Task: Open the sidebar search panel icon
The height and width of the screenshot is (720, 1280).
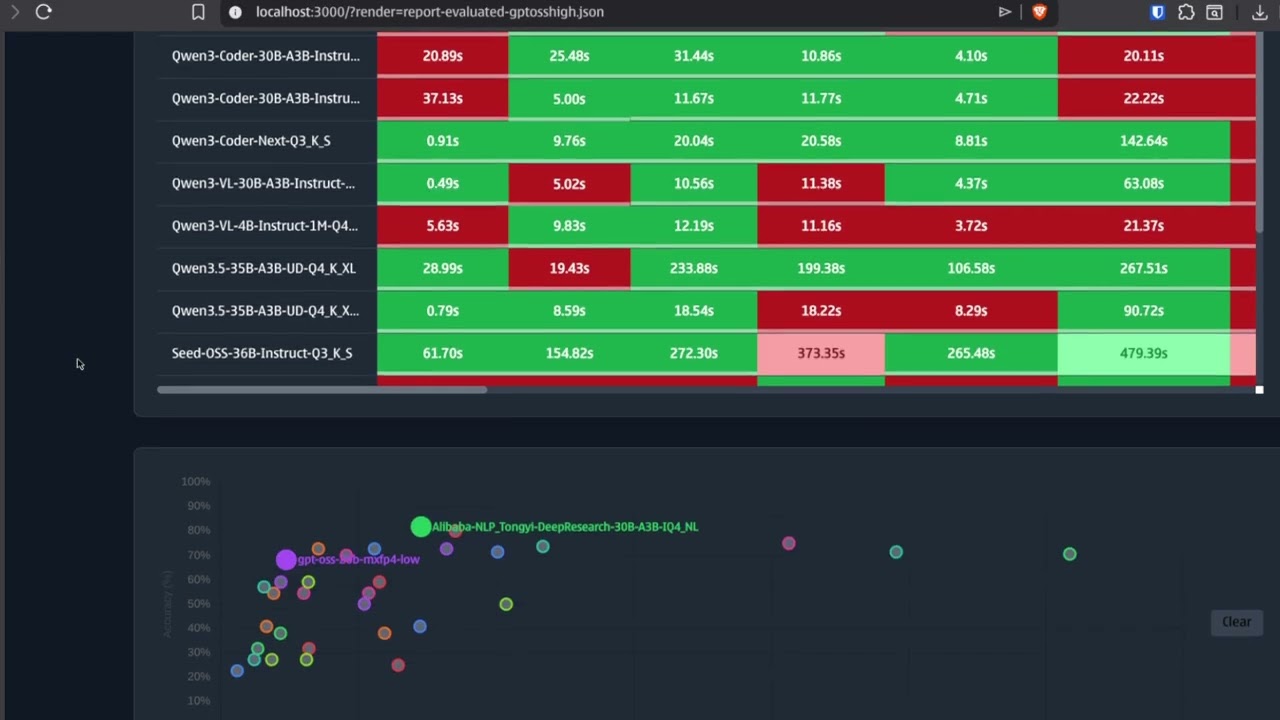Action: [1214, 12]
